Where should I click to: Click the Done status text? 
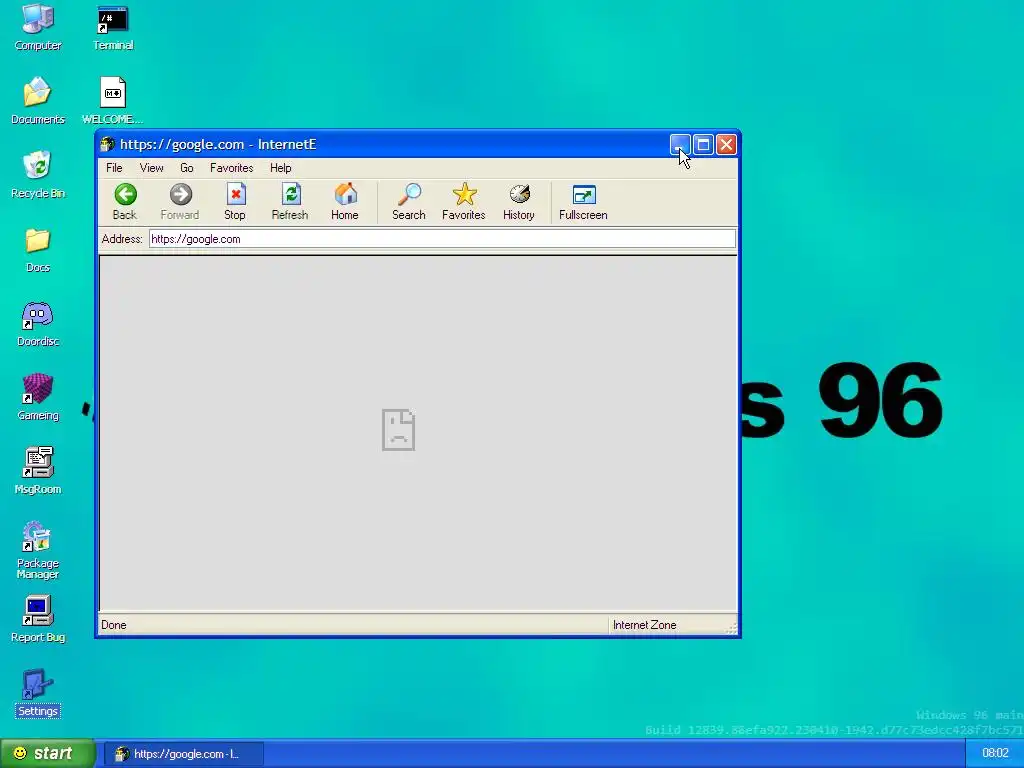click(114, 625)
